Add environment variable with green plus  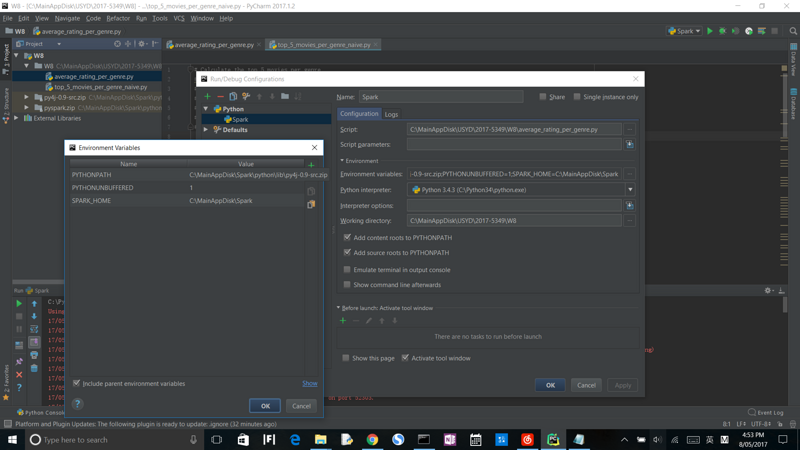tap(311, 164)
